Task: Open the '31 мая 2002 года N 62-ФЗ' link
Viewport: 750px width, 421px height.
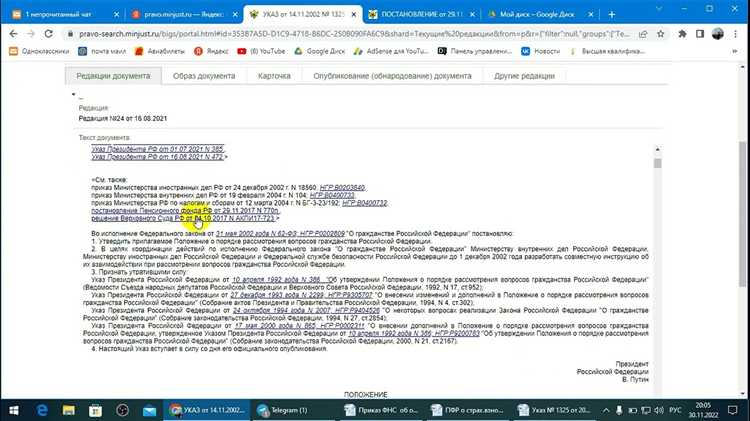Action: click(280, 233)
